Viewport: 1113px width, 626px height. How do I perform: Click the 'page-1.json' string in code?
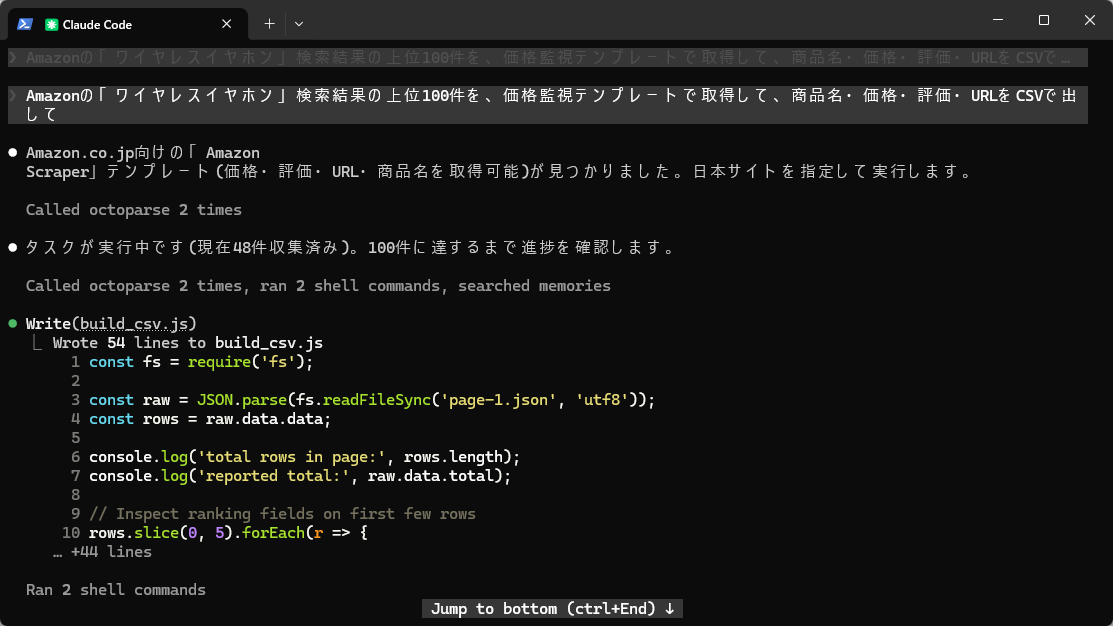tap(498, 400)
